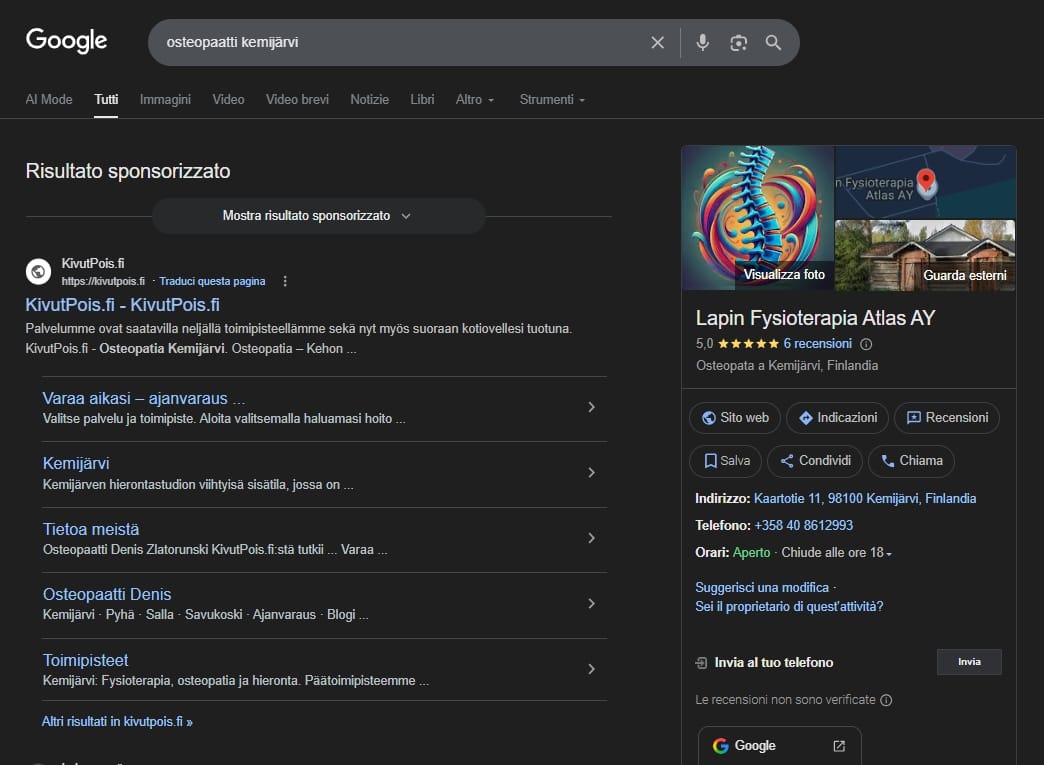Click the Sito web button

734,418
